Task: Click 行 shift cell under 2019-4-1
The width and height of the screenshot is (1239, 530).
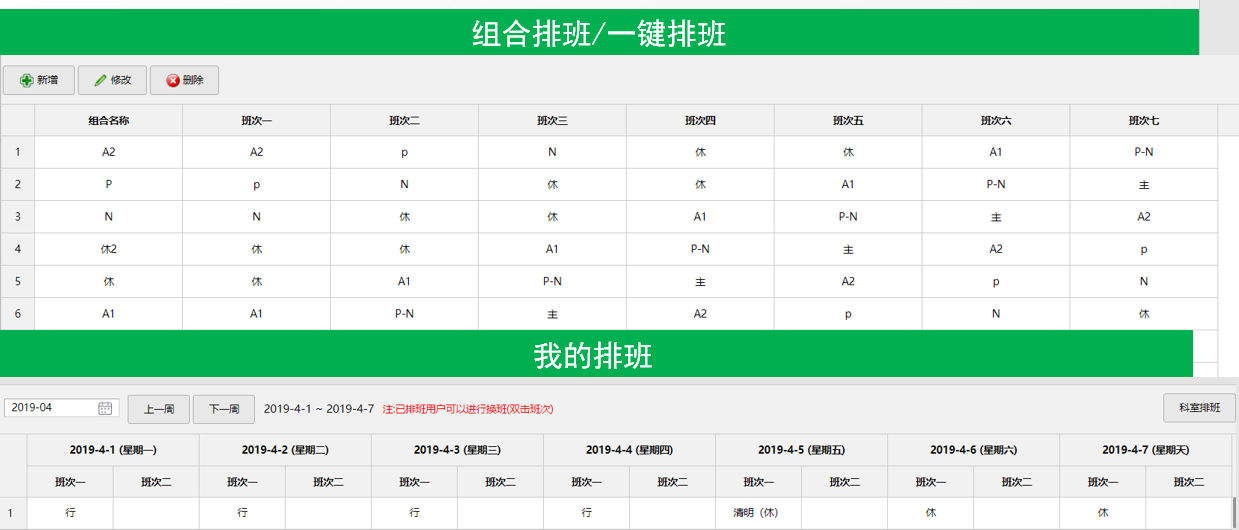Action: click(x=71, y=512)
